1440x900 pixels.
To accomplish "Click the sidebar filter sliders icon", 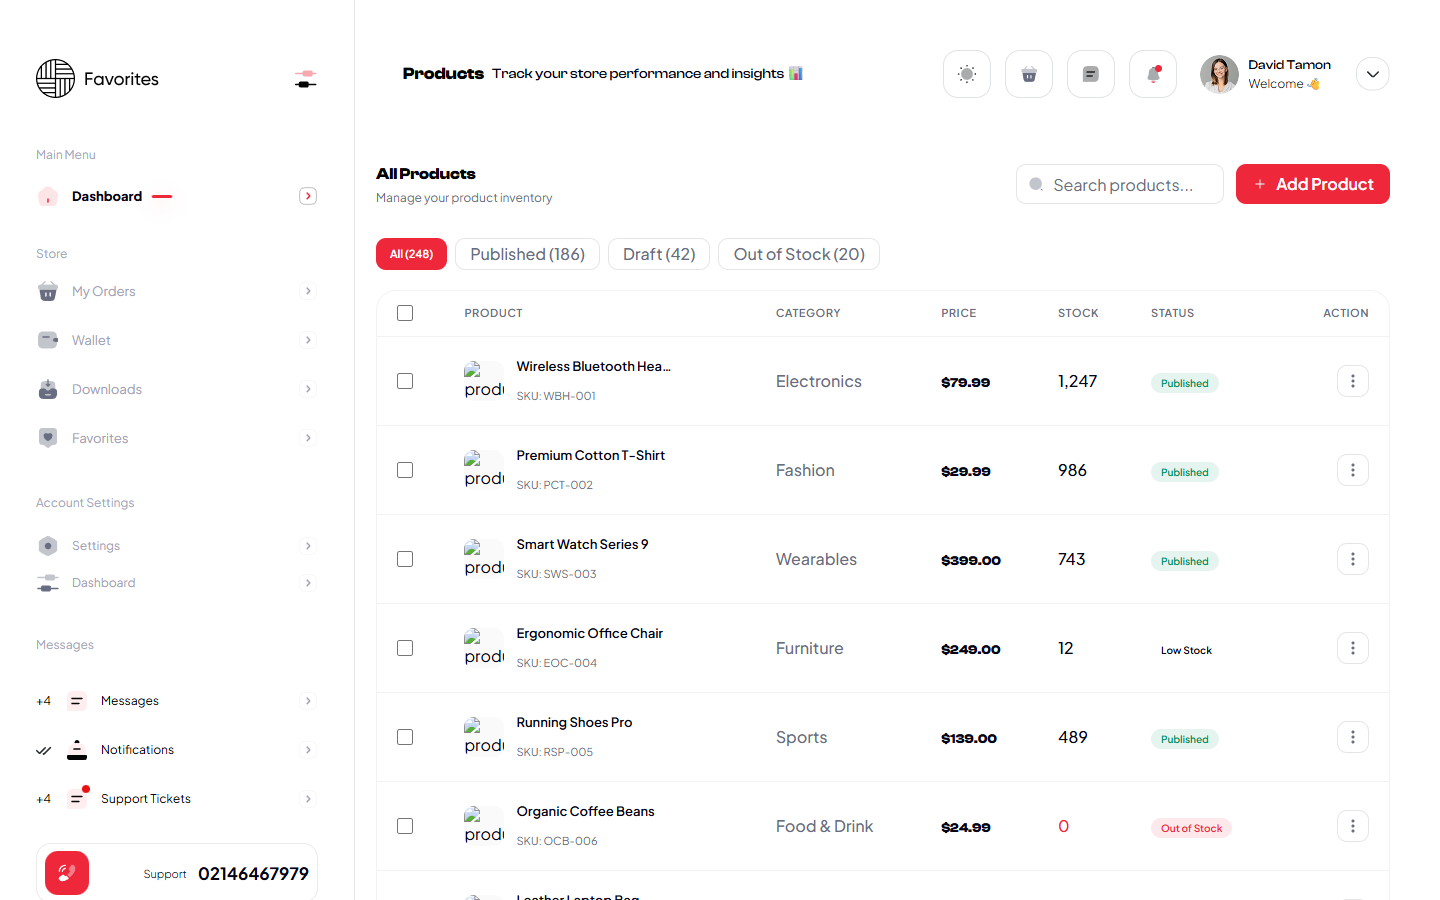I will click(306, 79).
